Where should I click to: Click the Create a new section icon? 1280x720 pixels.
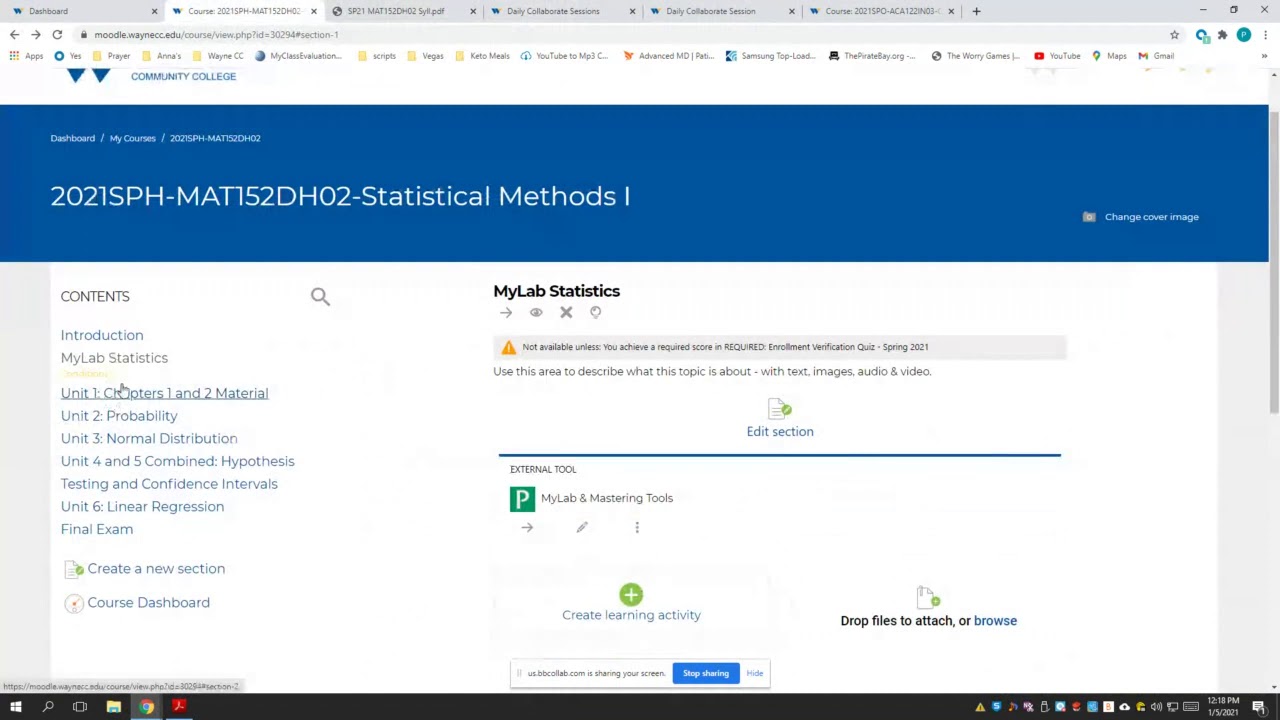pos(74,569)
